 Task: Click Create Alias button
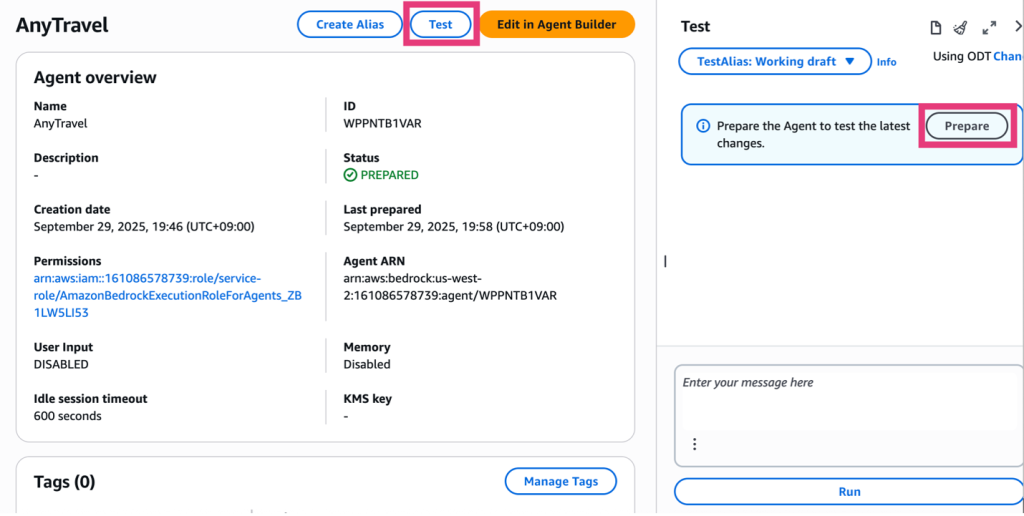point(349,25)
